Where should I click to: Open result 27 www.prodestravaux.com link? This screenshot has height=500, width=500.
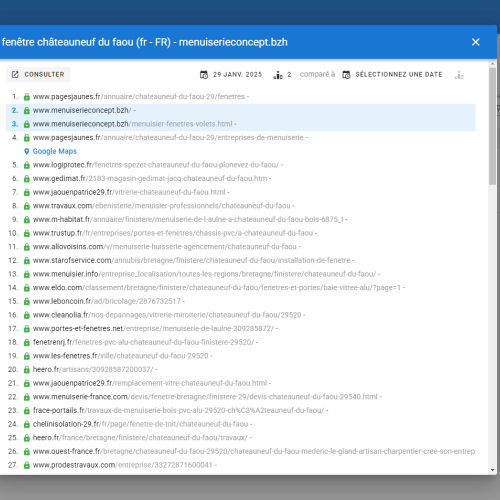point(123,465)
